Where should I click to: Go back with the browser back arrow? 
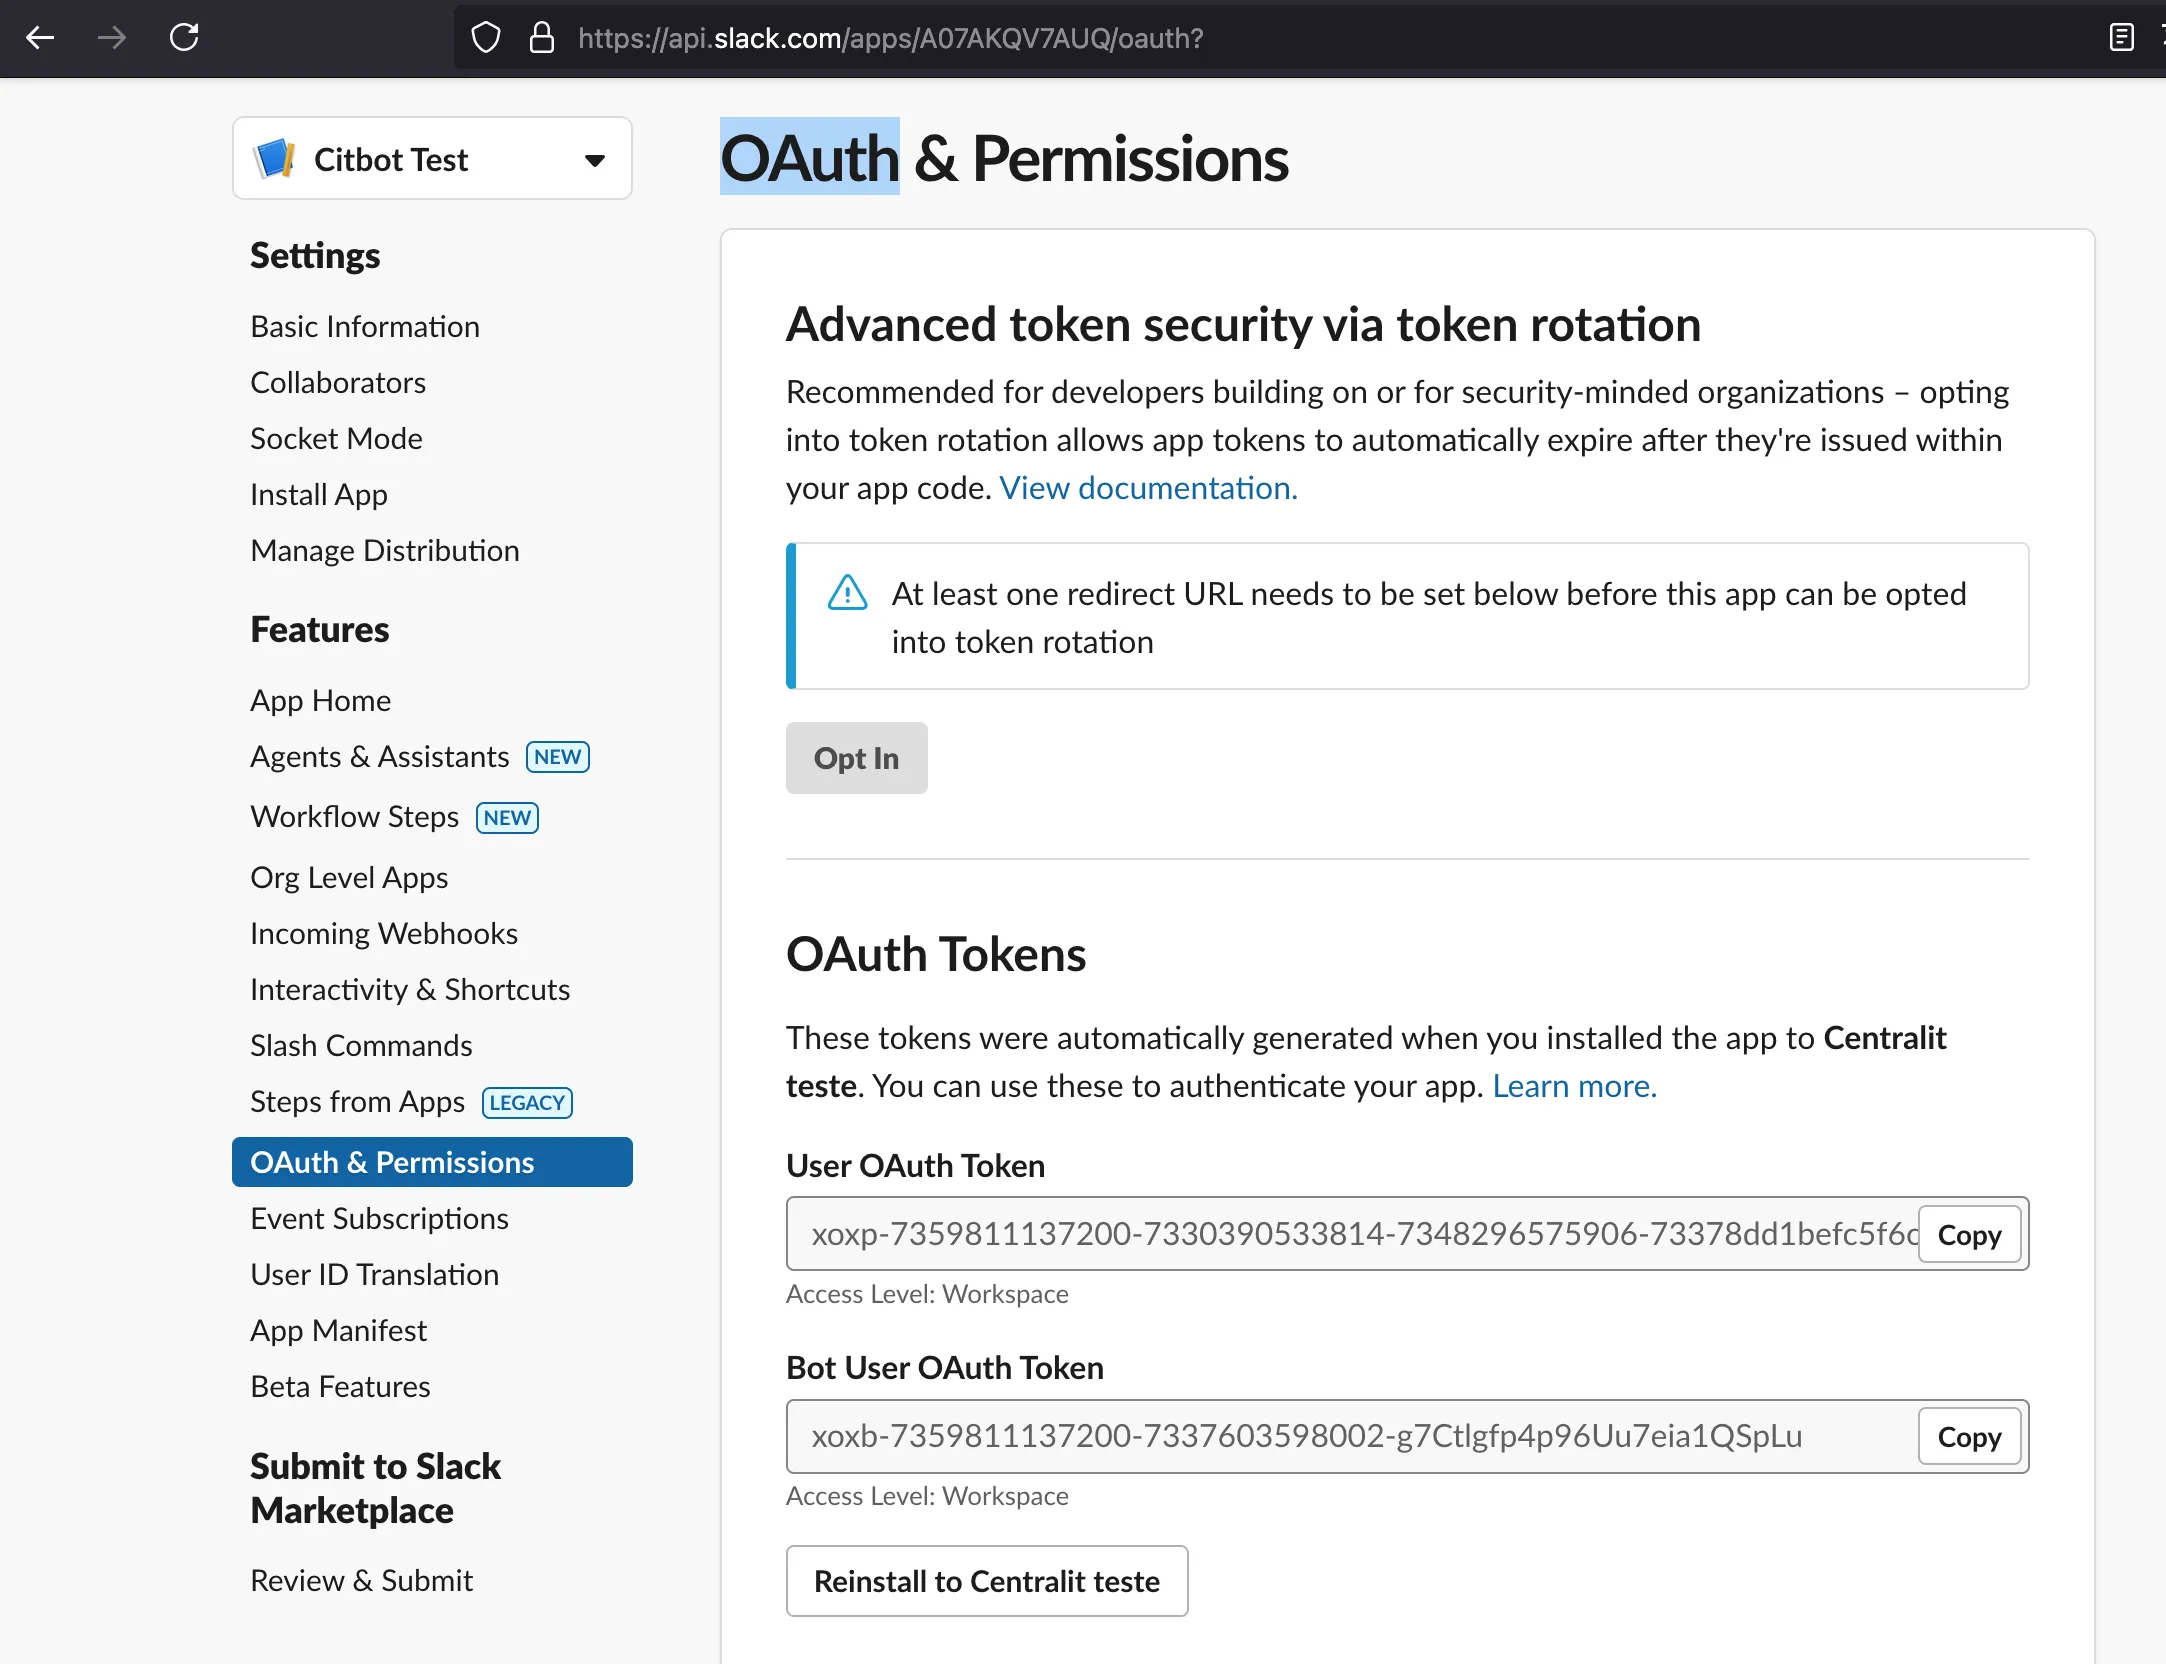point(40,38)
